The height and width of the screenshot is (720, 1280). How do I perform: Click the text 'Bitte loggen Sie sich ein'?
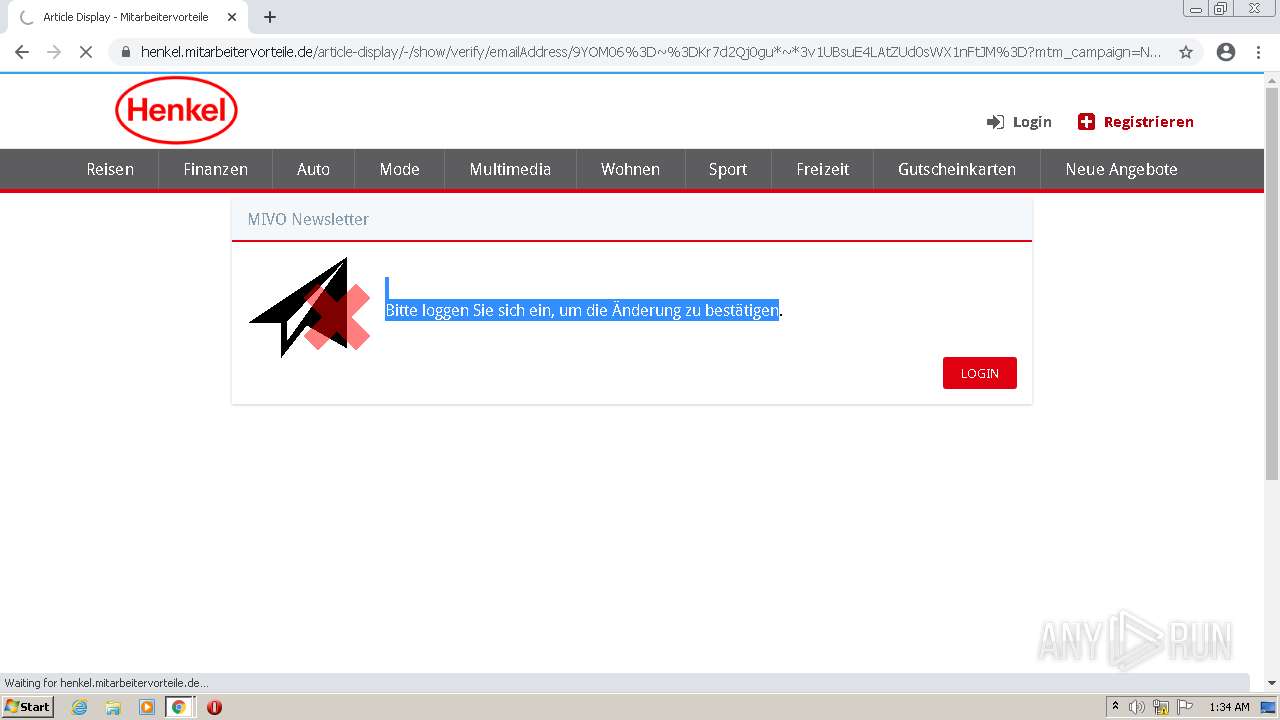(470, 311)
